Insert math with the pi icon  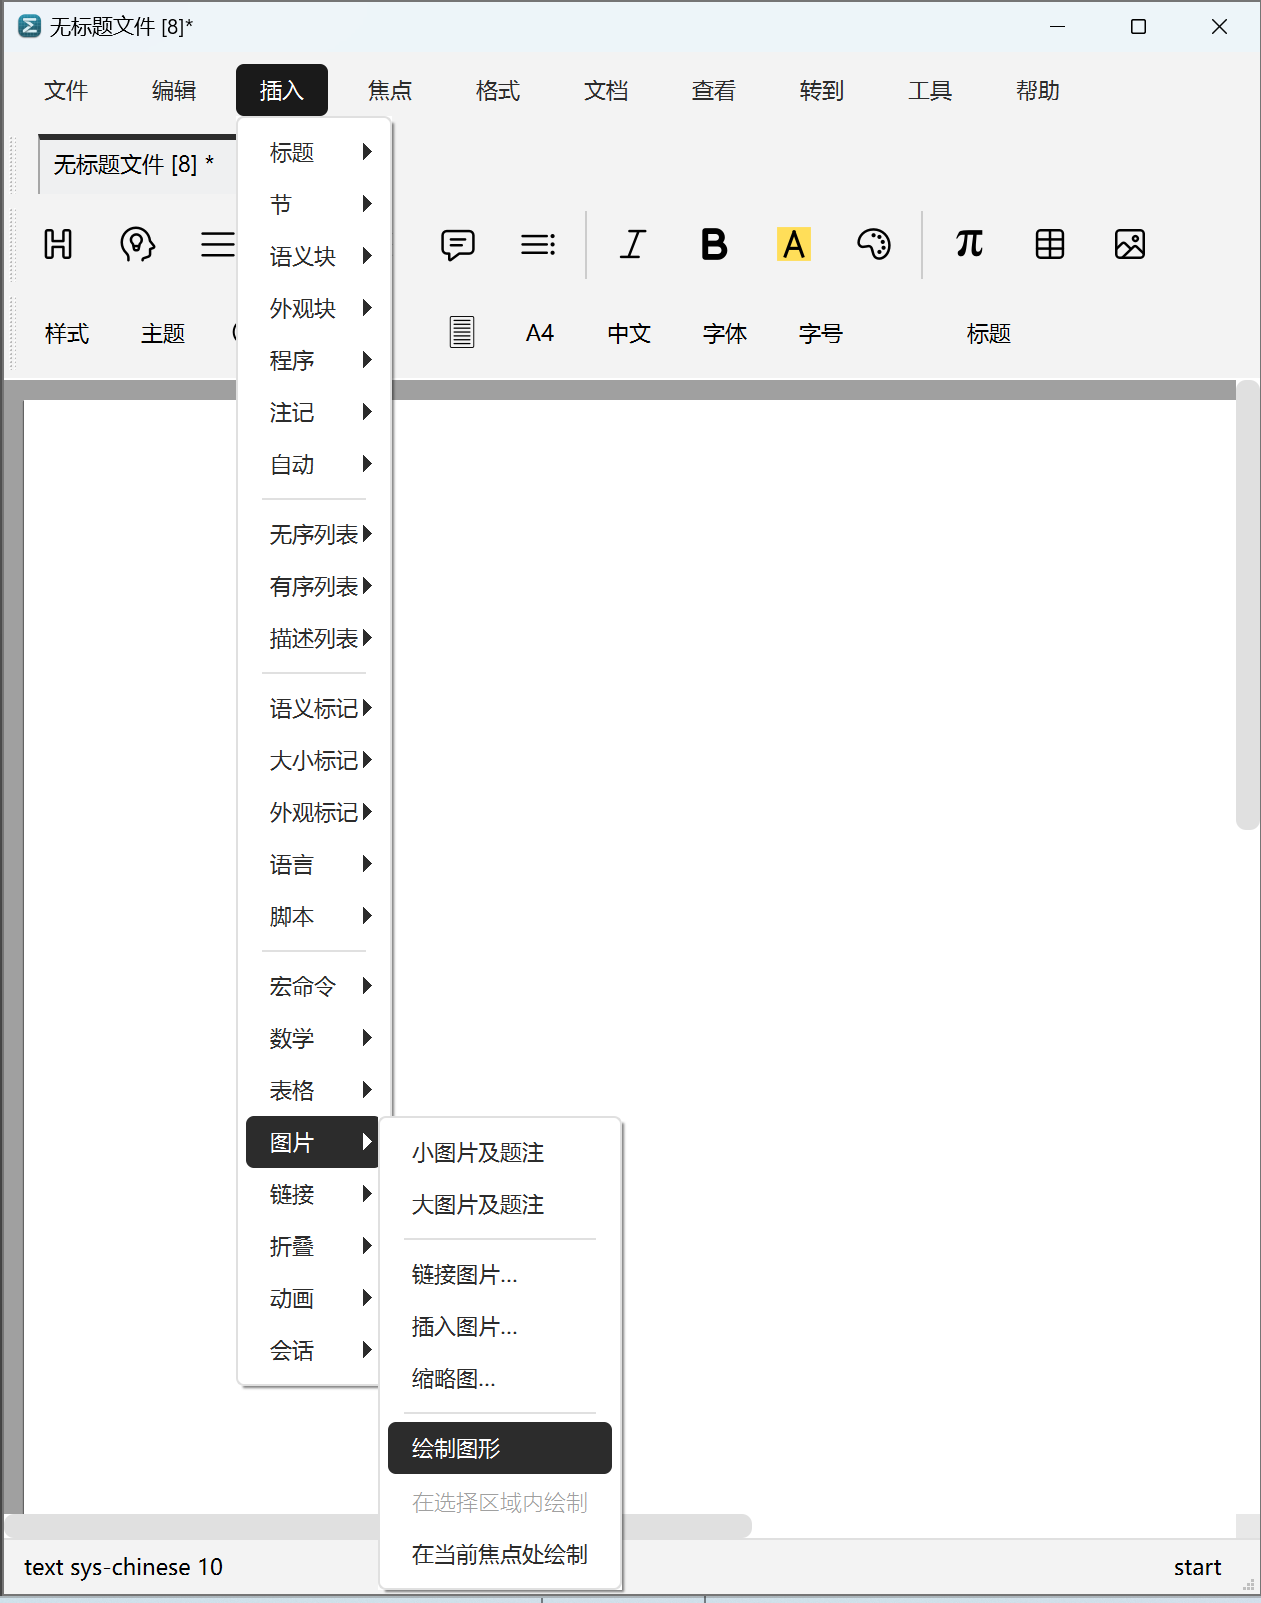tap(969, 244)
